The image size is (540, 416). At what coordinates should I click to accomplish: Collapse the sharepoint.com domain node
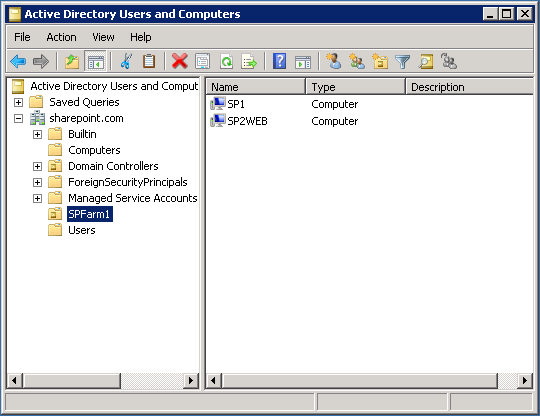pos(19,118)
